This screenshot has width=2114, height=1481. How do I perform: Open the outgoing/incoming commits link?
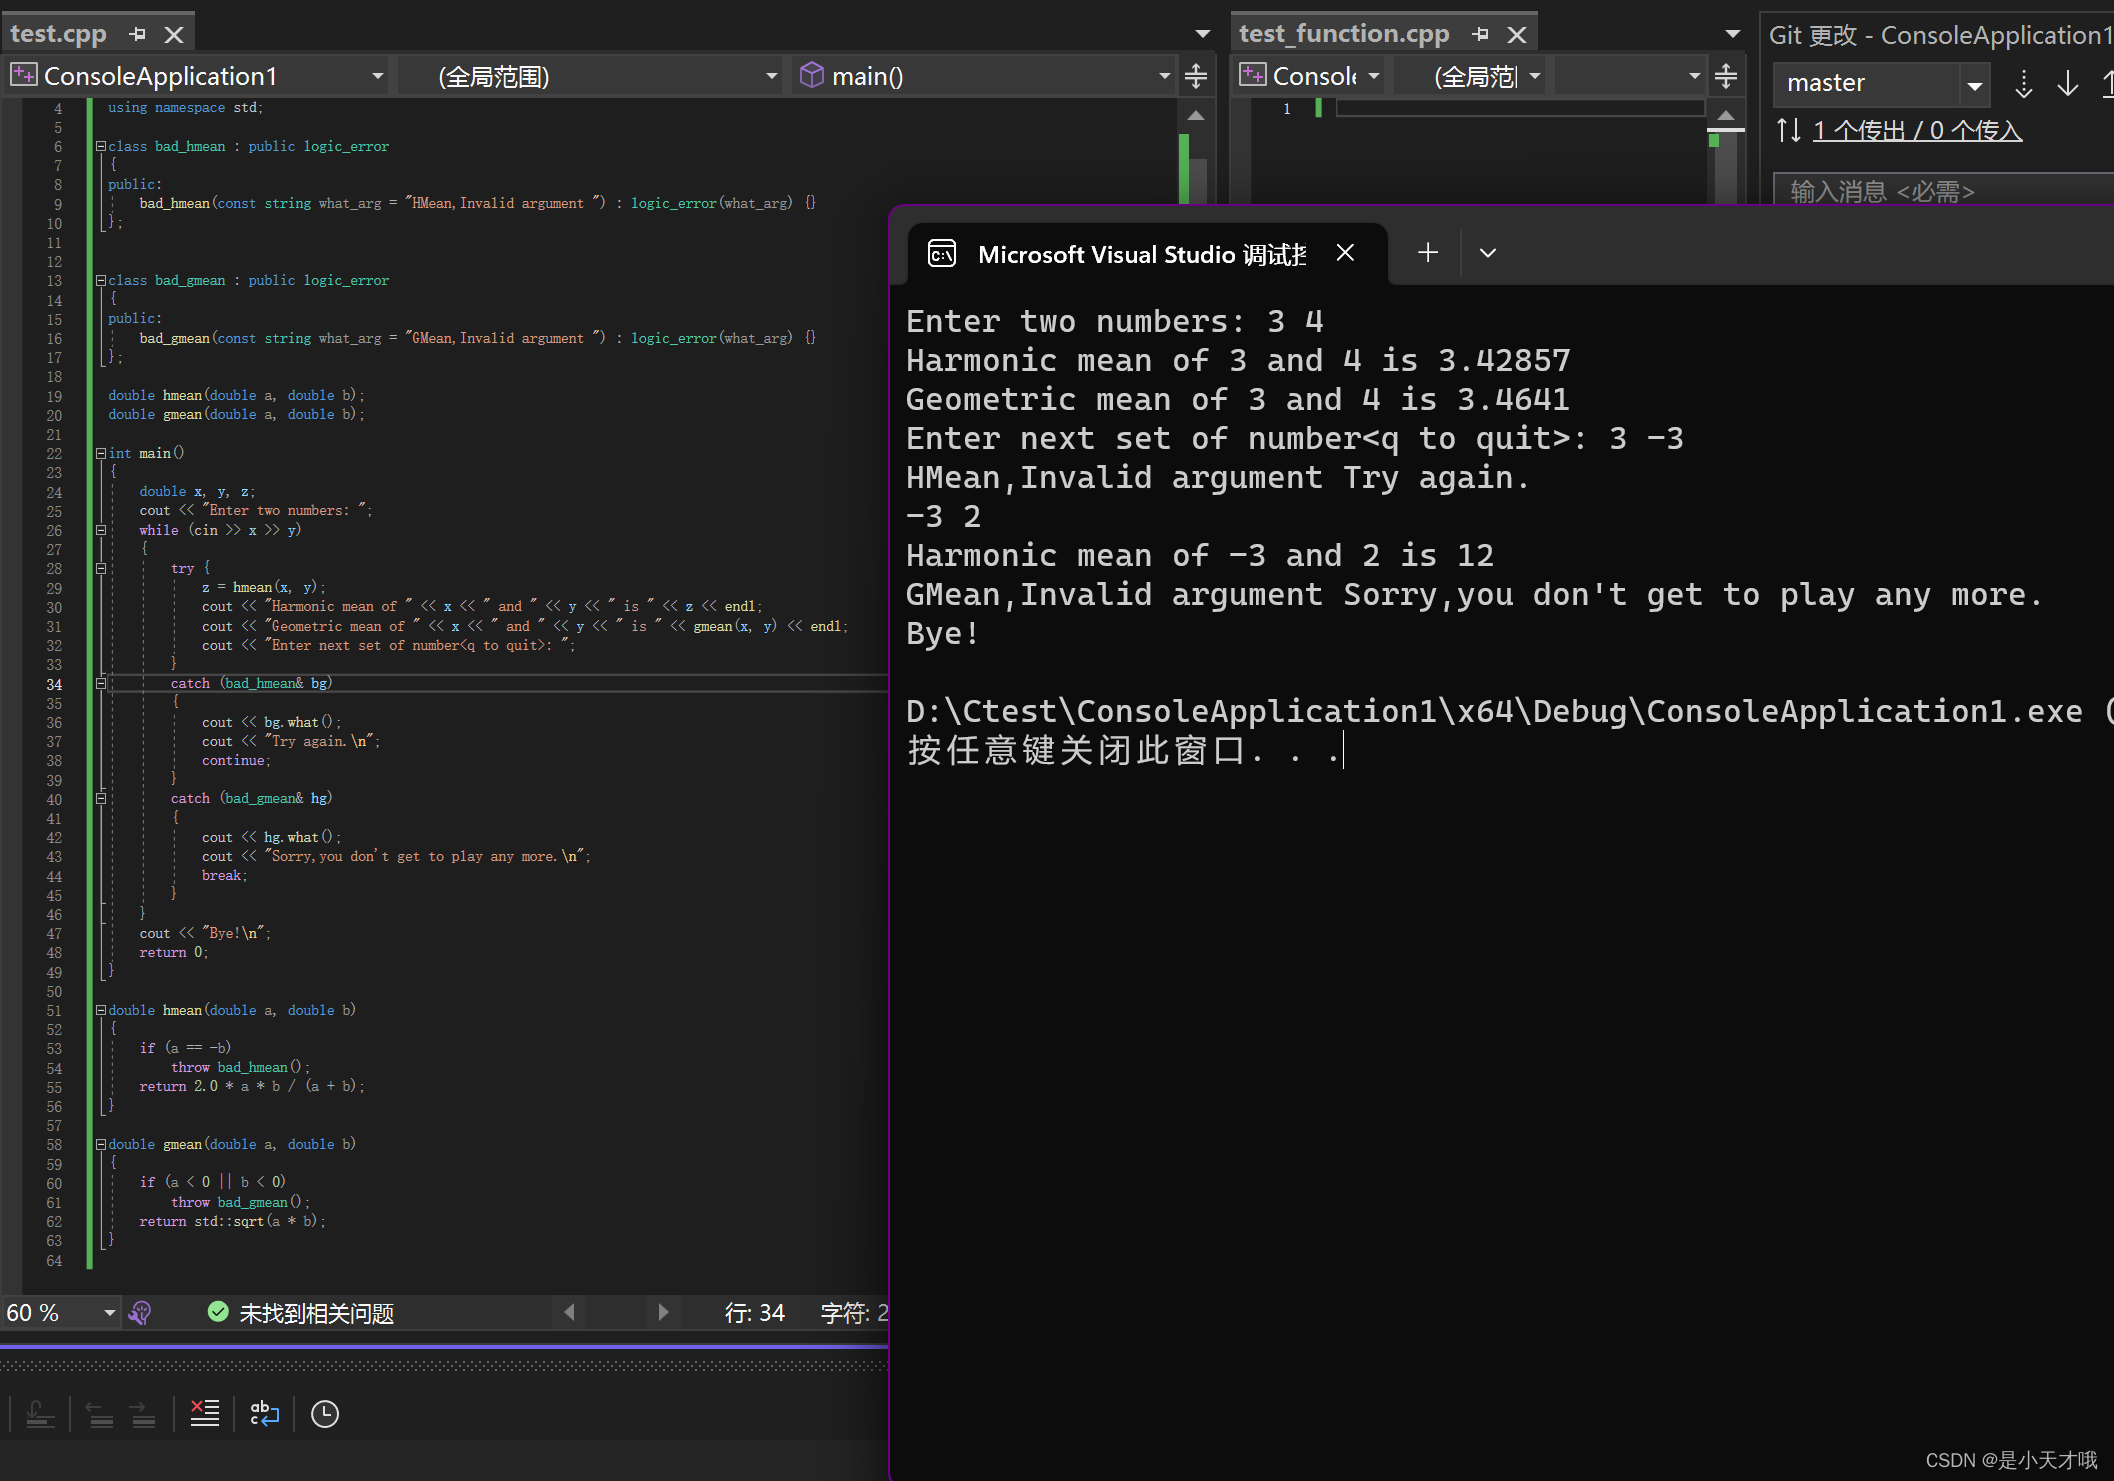(x=1917, y=130)
